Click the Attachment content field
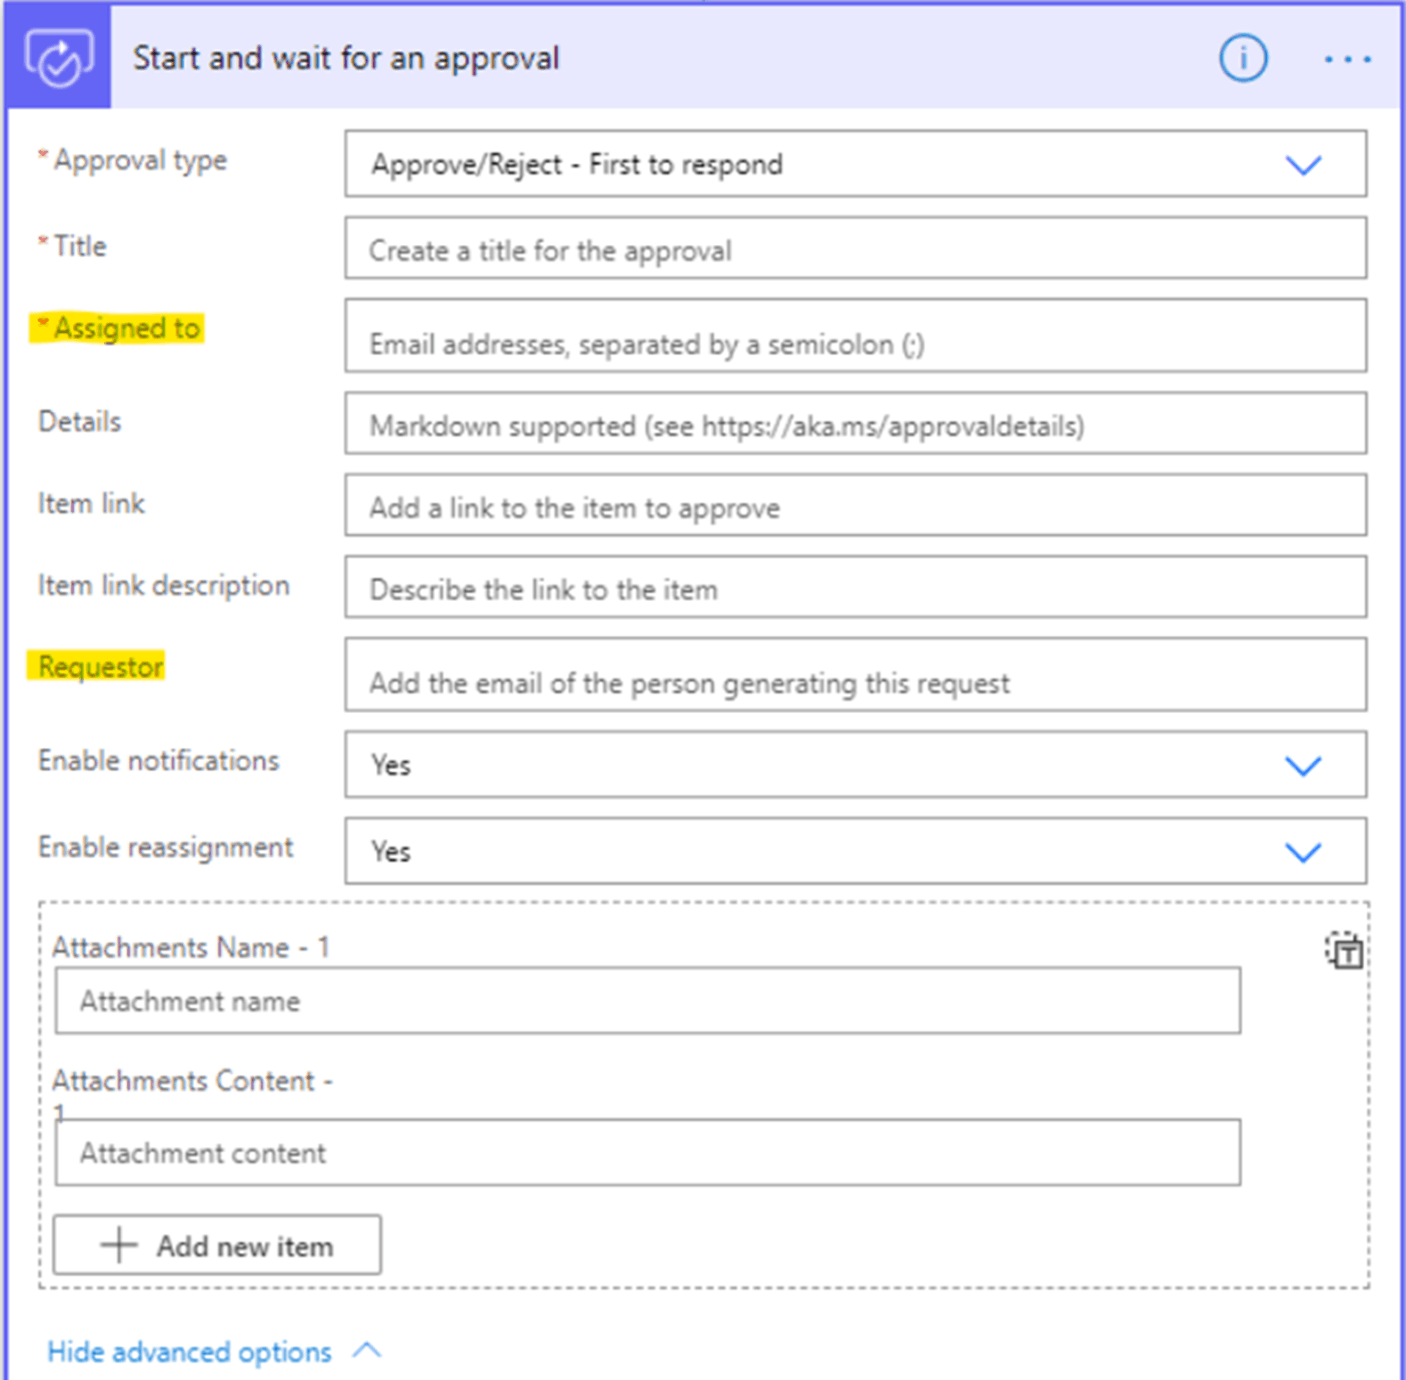This screenshot has width=1406, height=1380. coord(648,1153)
